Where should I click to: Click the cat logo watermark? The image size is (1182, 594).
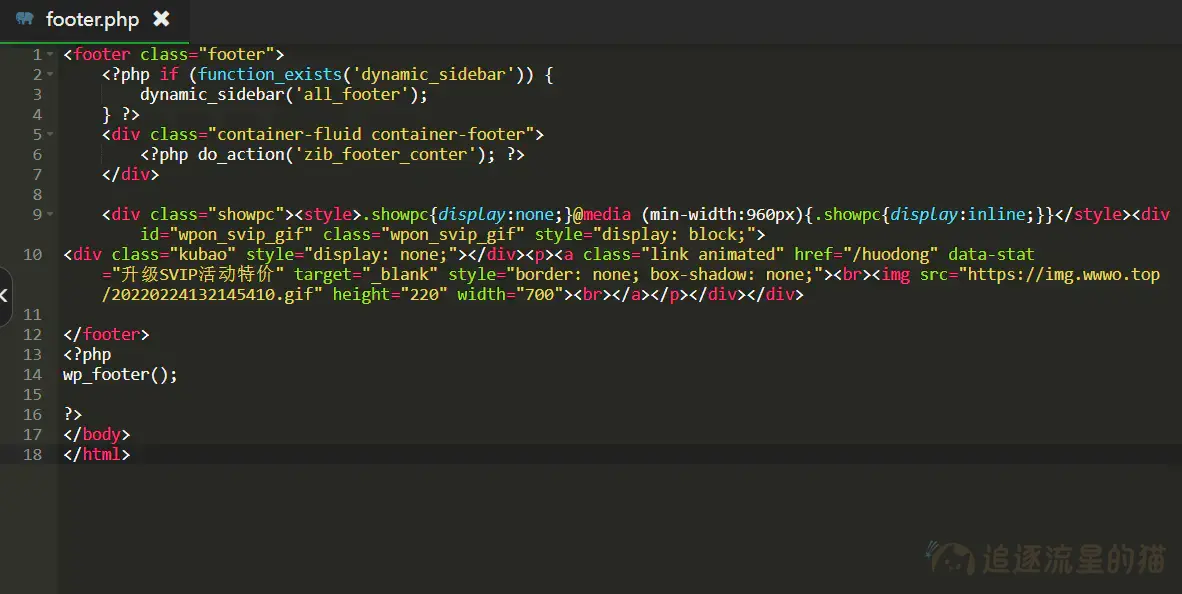950,558
